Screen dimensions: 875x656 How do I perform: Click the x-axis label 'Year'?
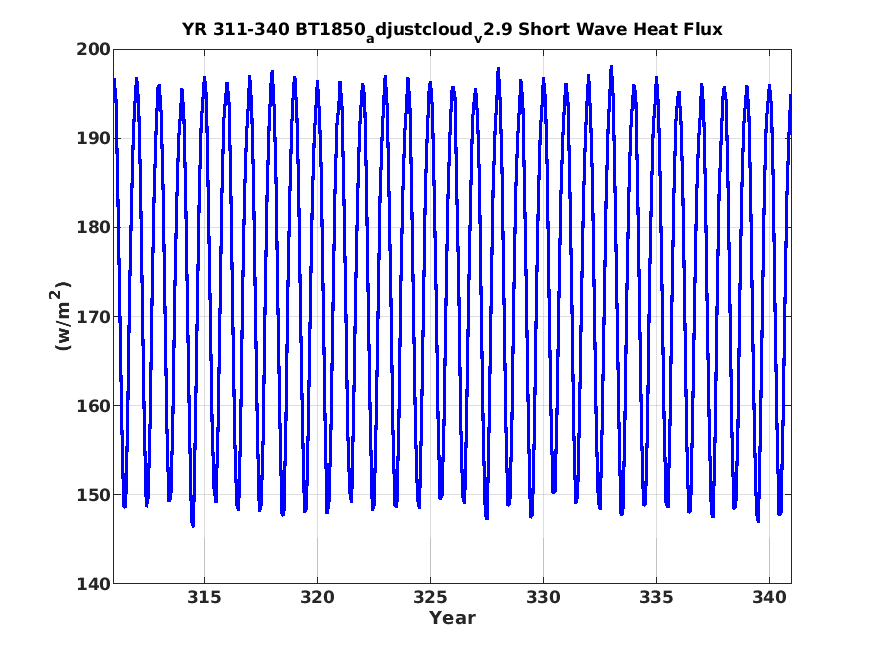pos(452,618)
